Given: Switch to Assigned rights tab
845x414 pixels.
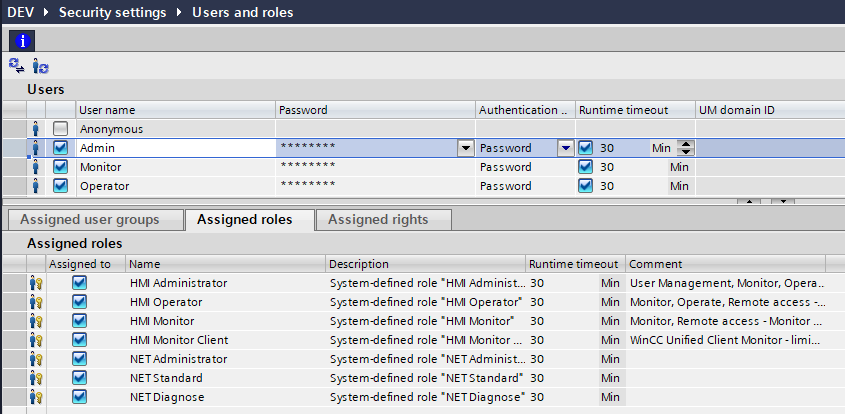Looking at the screenshot, I should pos(378,220).
